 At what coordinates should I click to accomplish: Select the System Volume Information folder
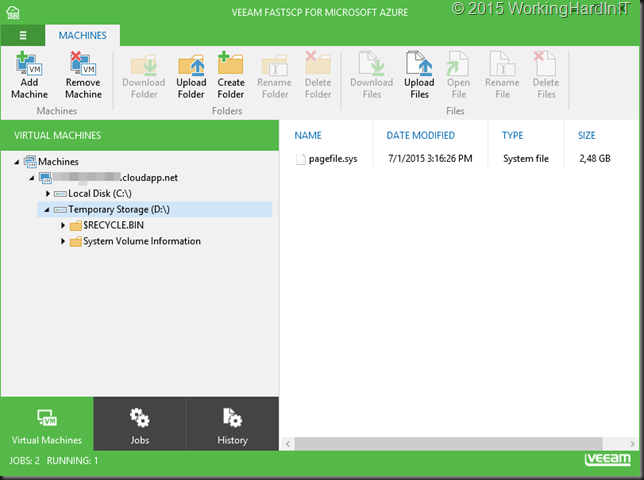142,241
